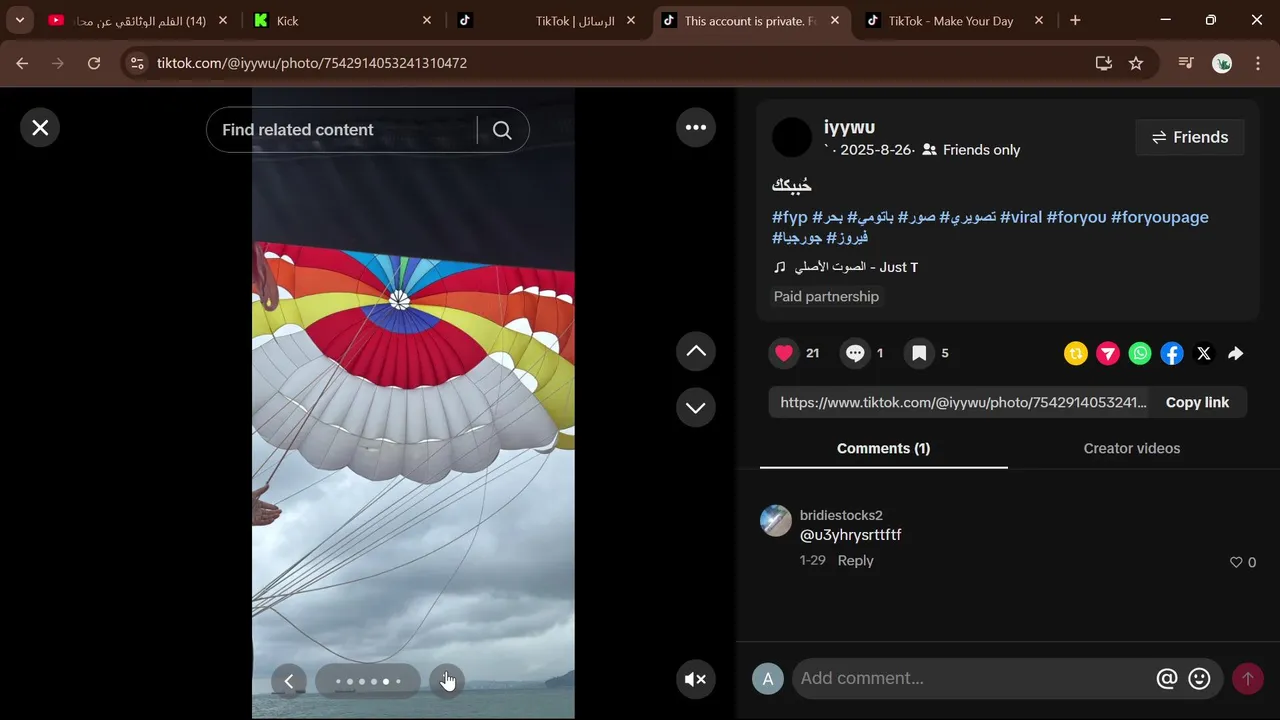Bookmark the post with the save icon
This screenshot has width=1280, height=720.
click(x=919, y=353)
